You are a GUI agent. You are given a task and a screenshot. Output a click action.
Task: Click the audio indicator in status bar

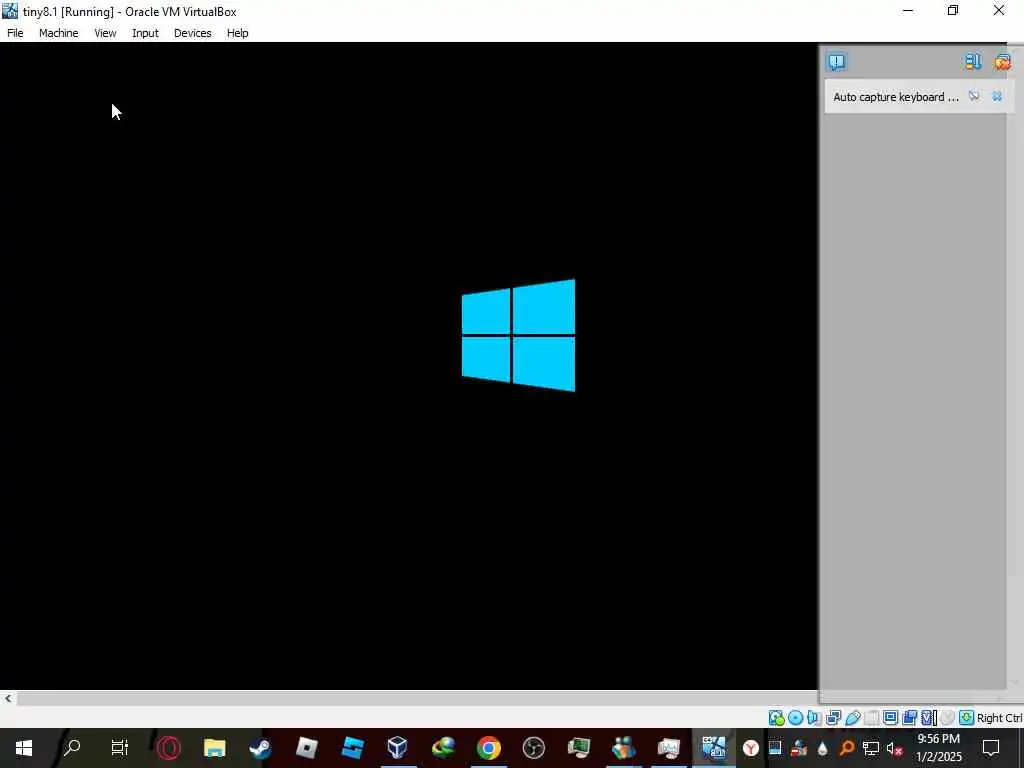click(814, 718)
